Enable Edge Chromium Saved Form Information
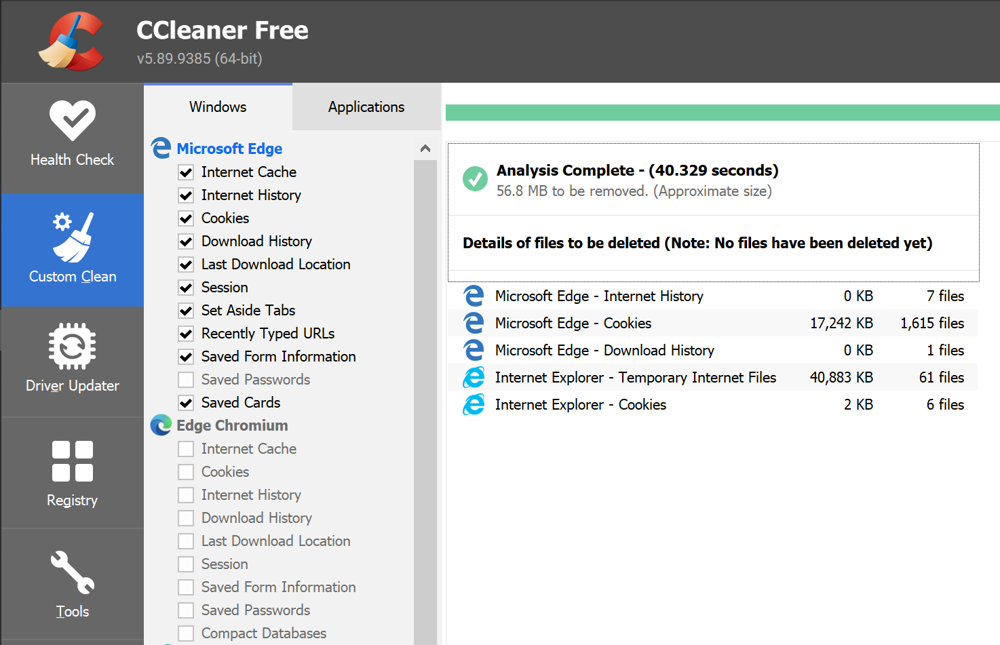The image size is (1000, 645). 186,587
